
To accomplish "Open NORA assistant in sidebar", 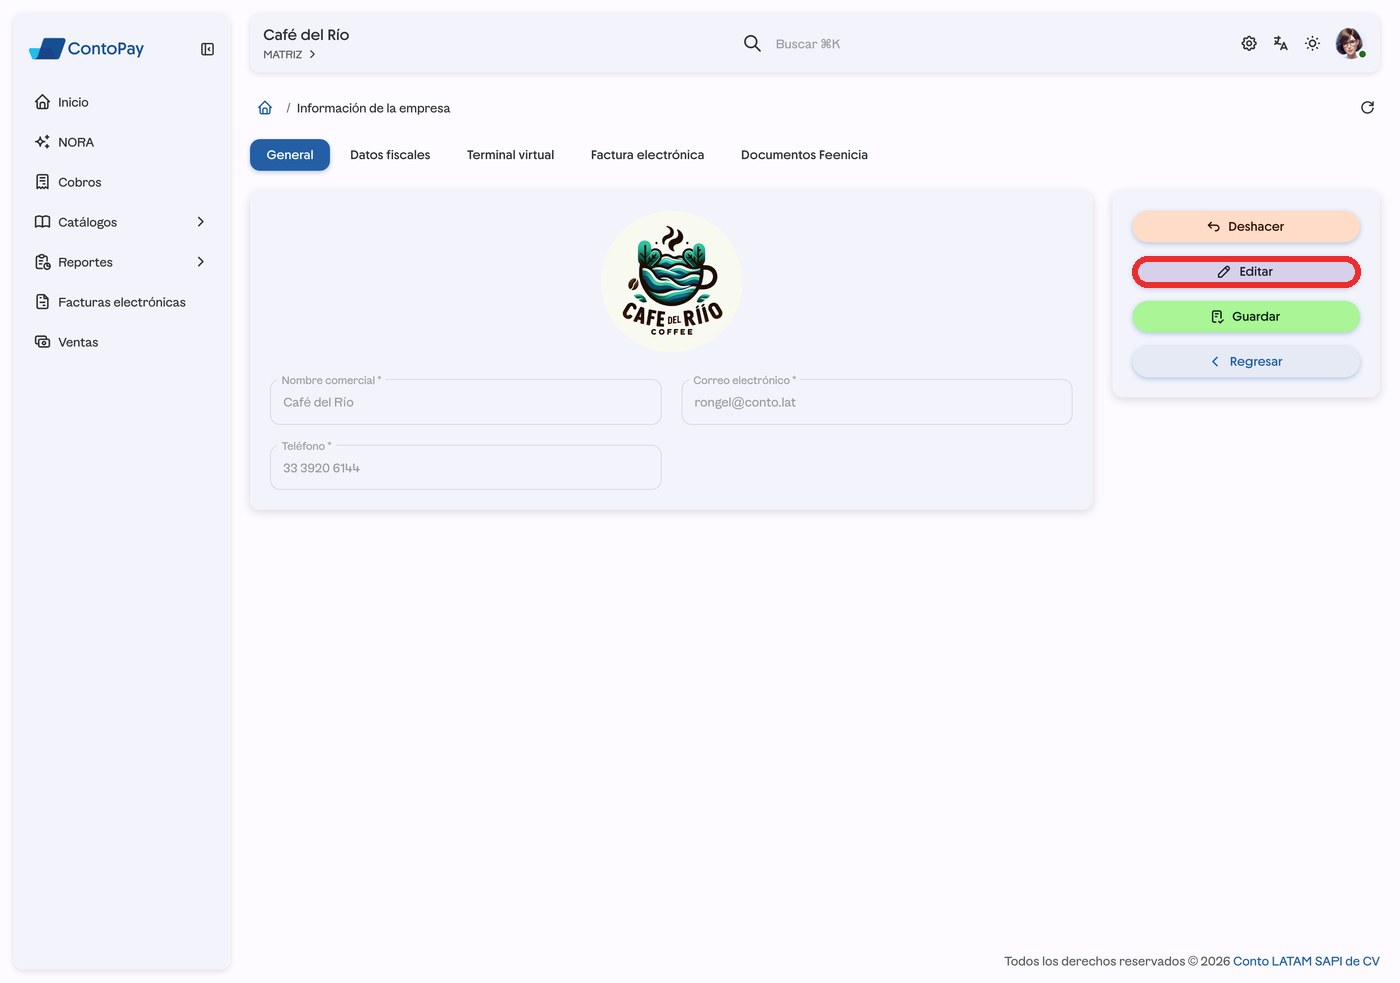I will click(x=121, y=142).
